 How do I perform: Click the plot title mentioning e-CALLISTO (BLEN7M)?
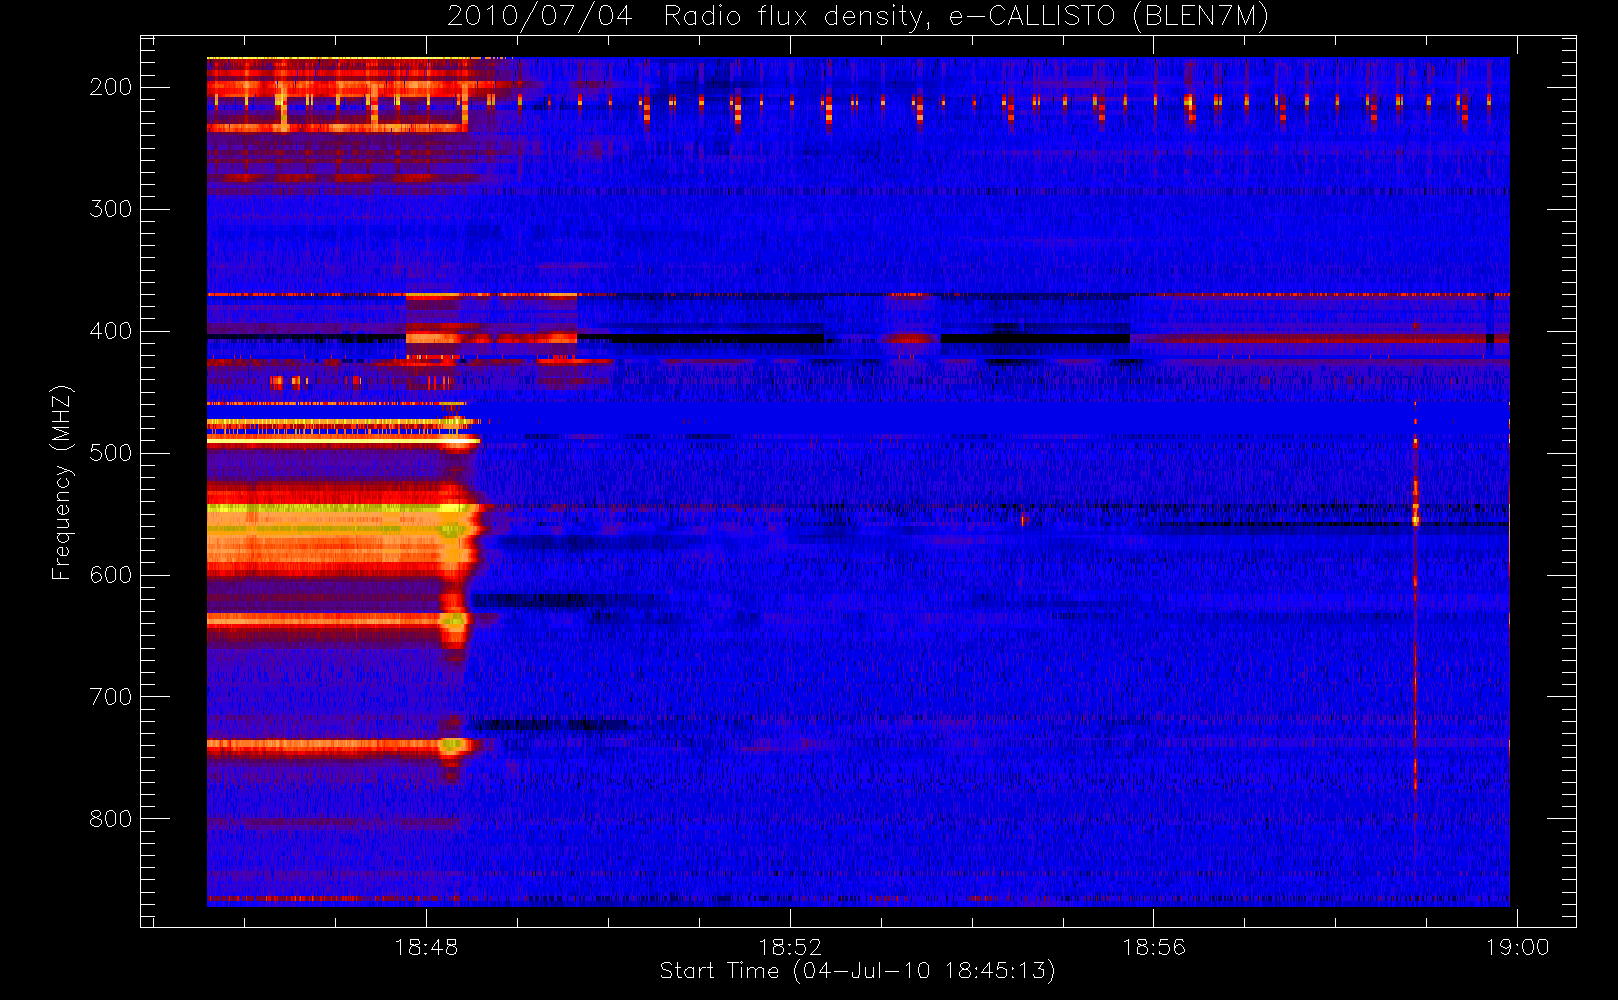point(858,17)
